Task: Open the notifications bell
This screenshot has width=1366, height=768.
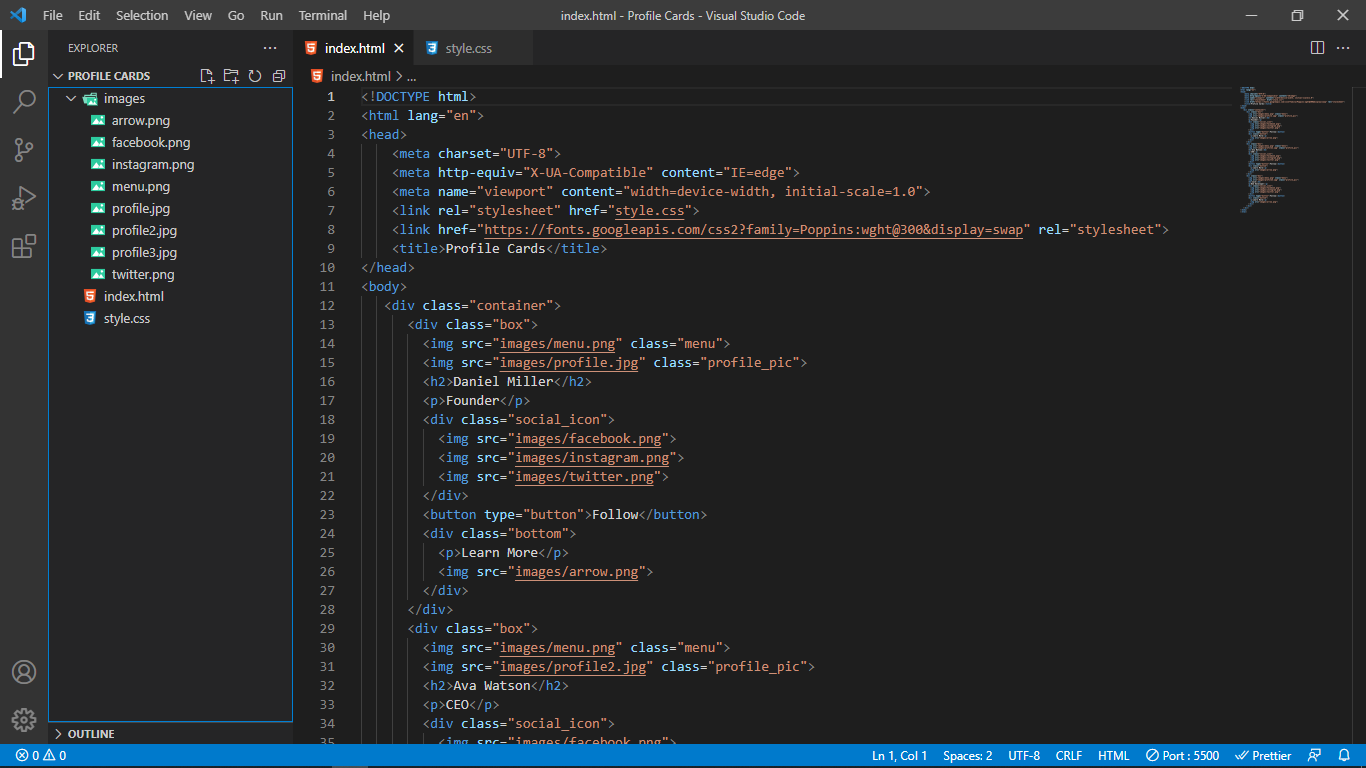Action: (x=1345, y=755)
